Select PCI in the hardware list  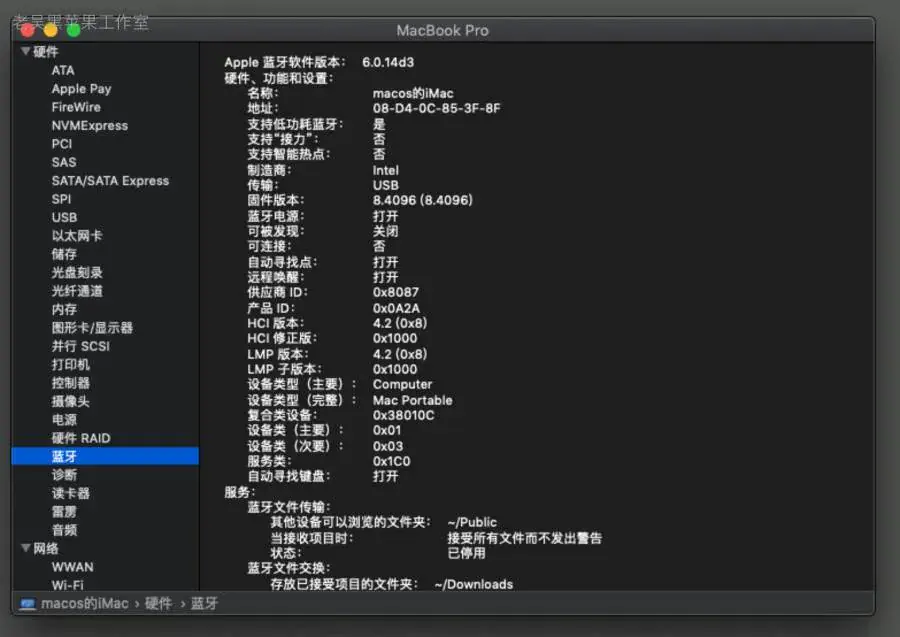click(x=61, y=143)
